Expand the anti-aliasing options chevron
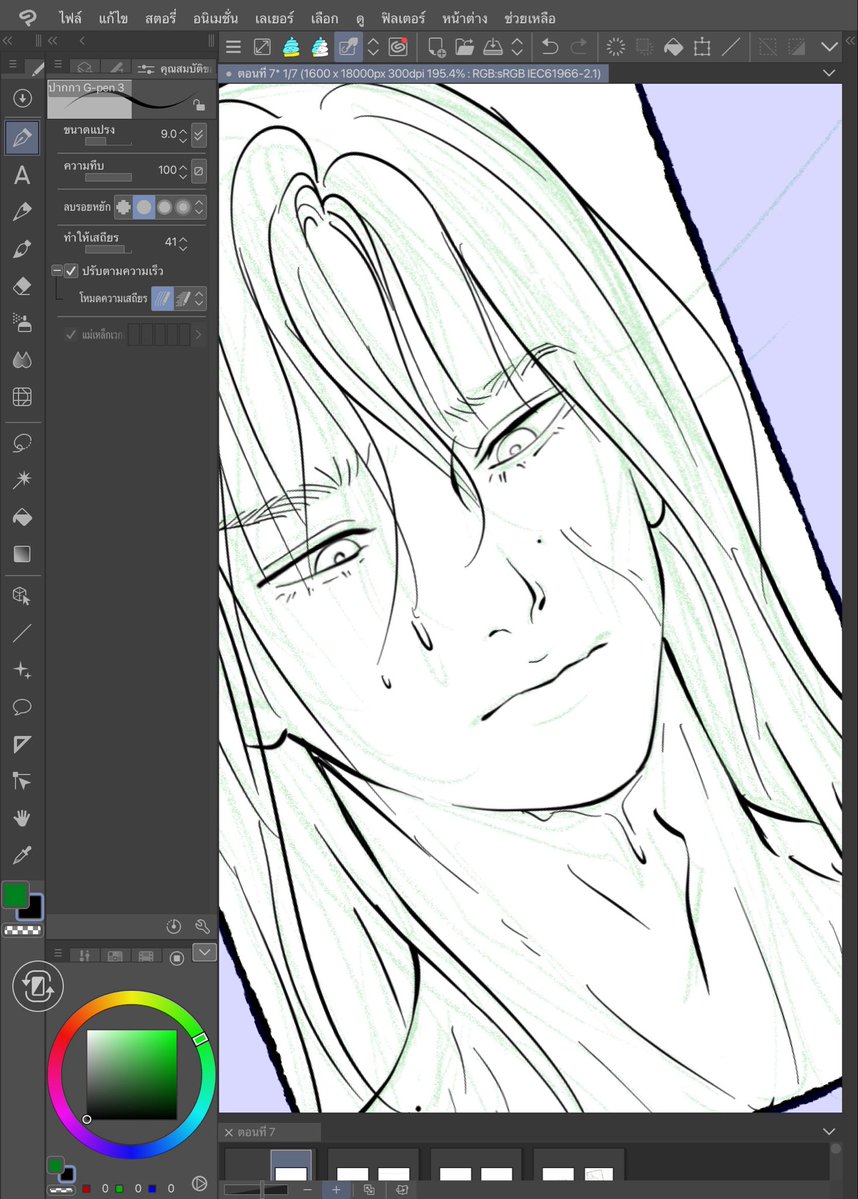 click(x=200, y=206)
